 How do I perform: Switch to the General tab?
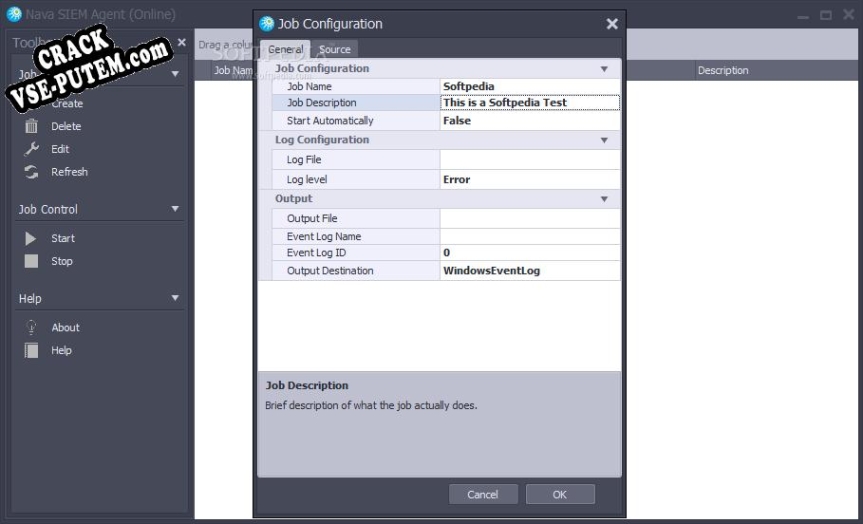click(x=285, y=50)
